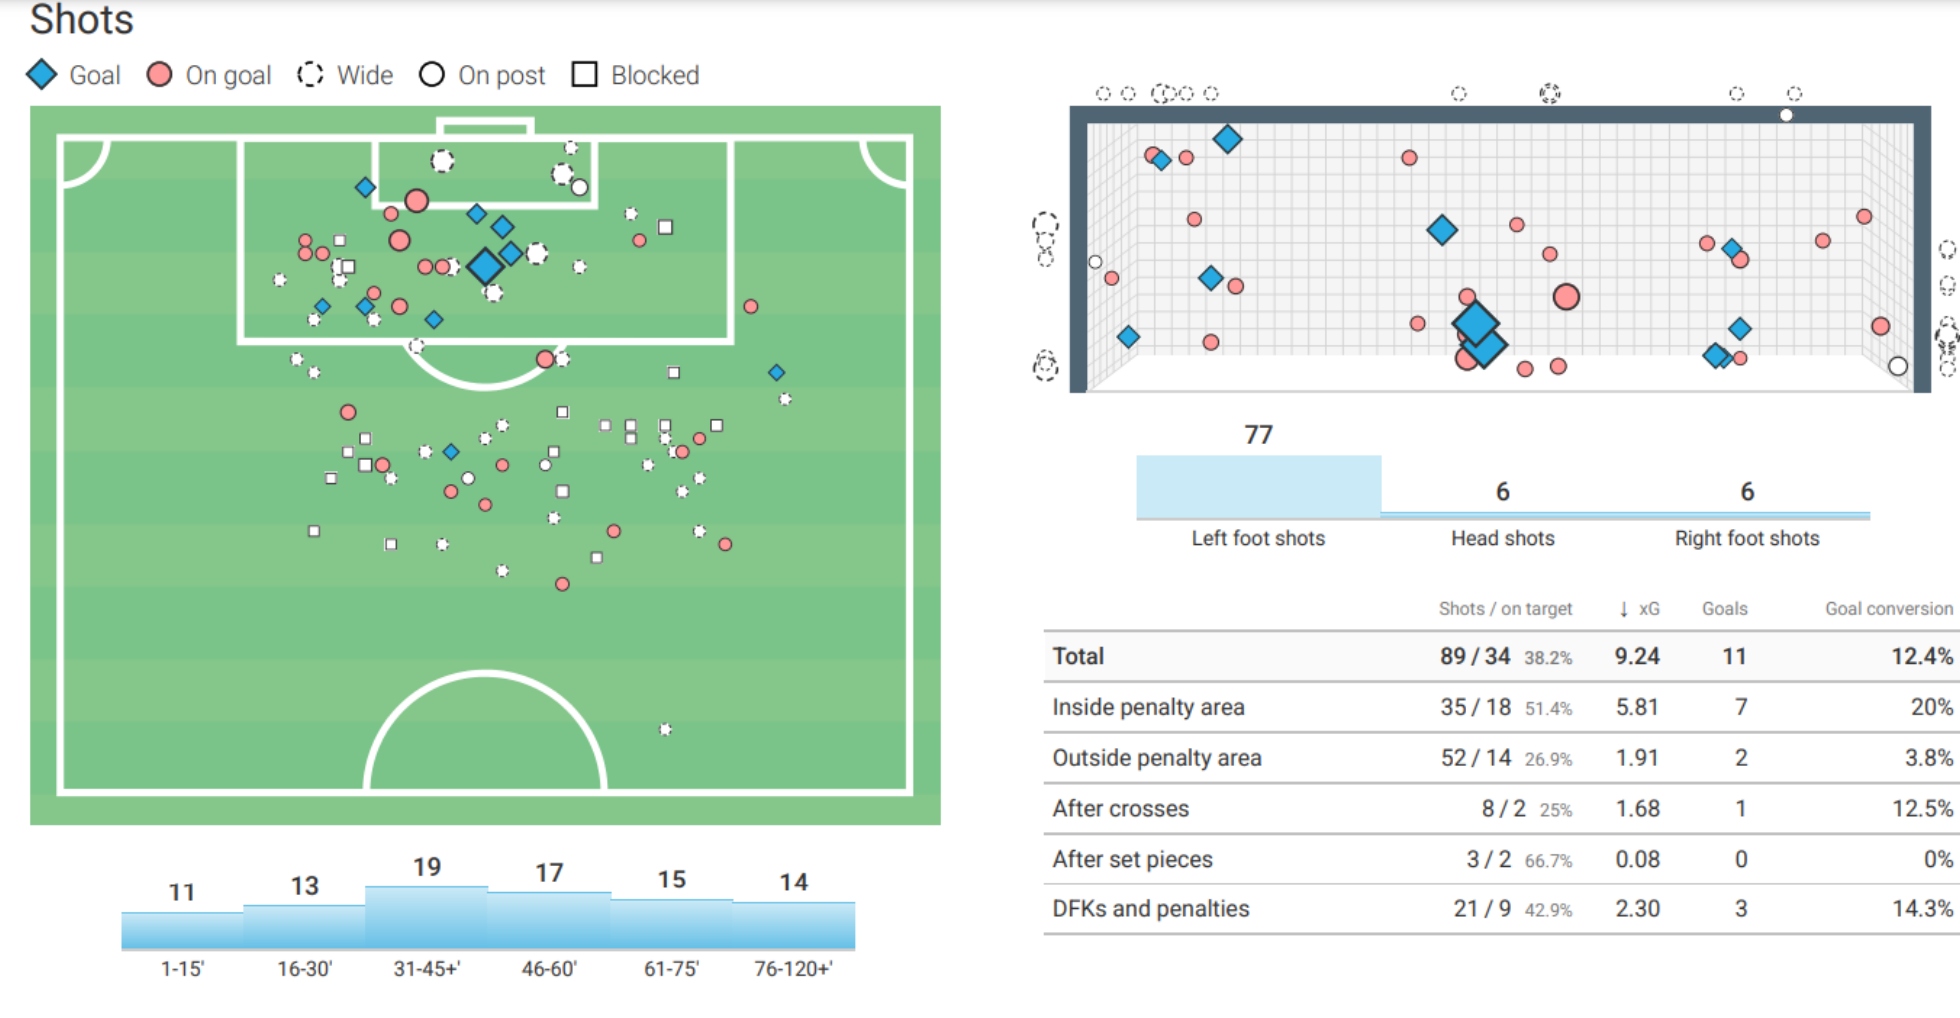Toggle the On post legend label
Viewport: 1960px width, 1018px height.
coord(501,75)
